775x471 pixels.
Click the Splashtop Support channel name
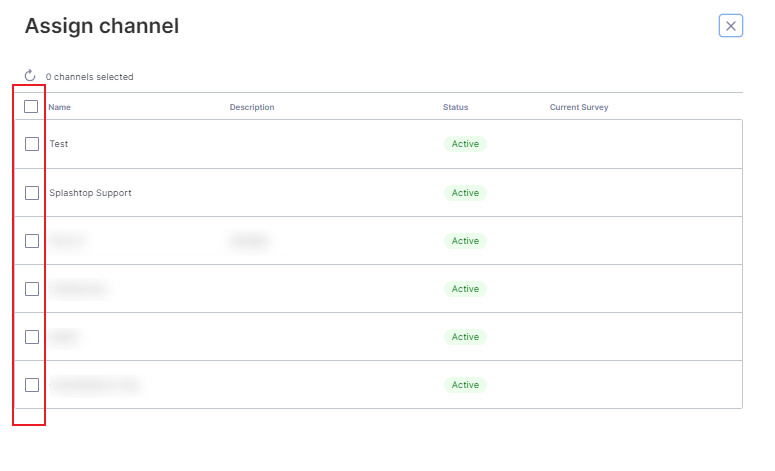[90, 193]
